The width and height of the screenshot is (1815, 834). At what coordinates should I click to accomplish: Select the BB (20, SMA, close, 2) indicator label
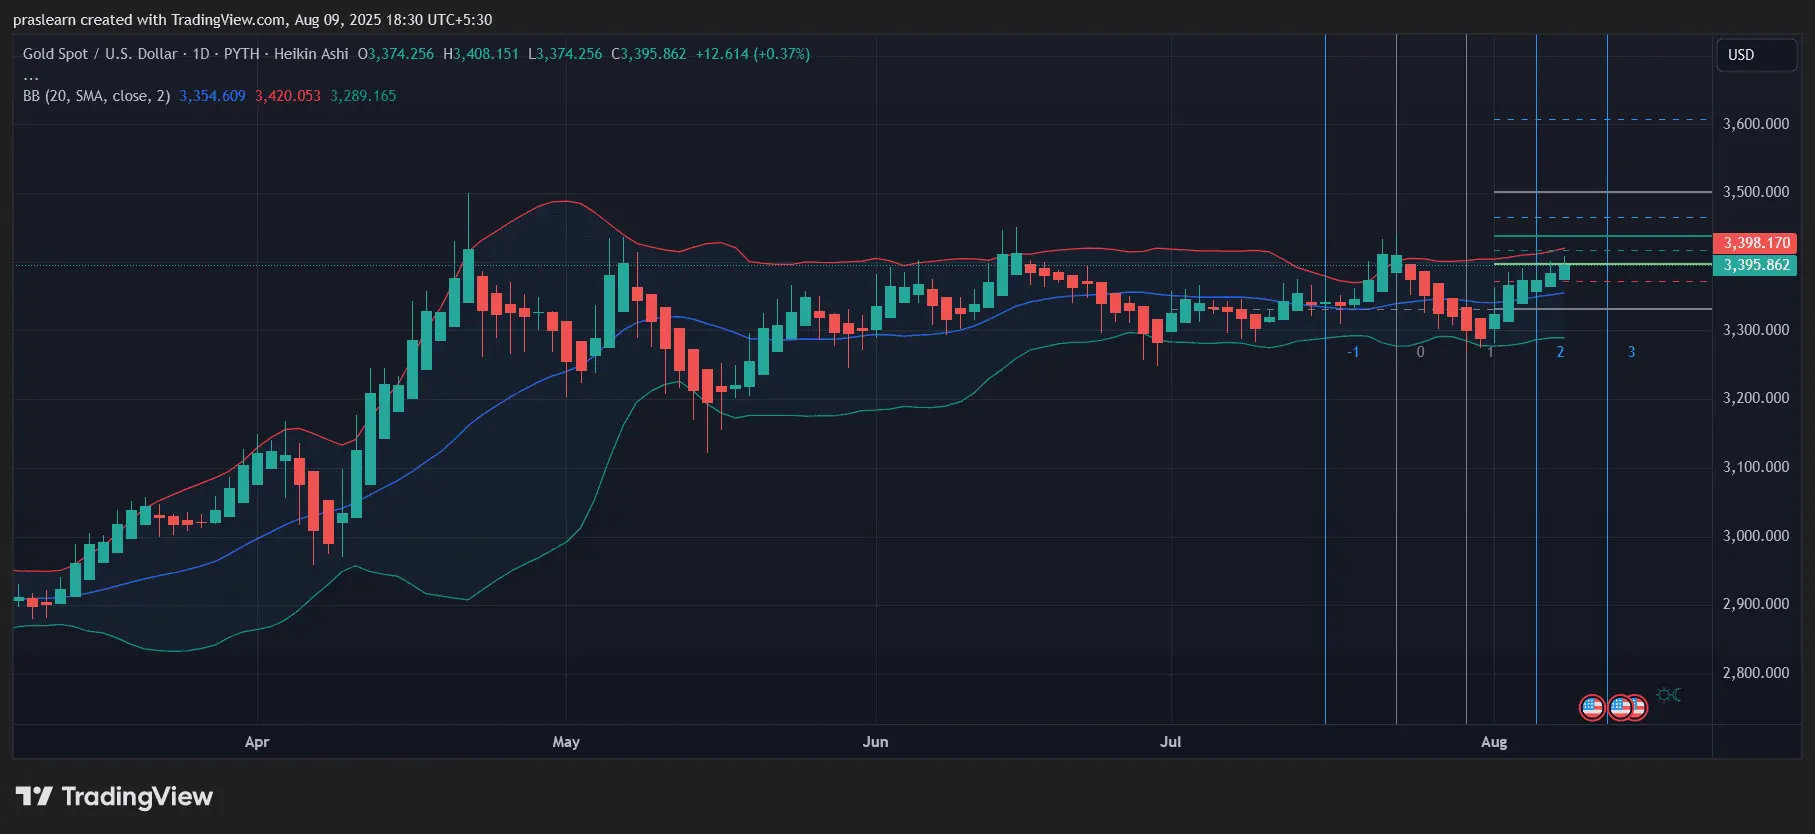click(x=96, y=96)
